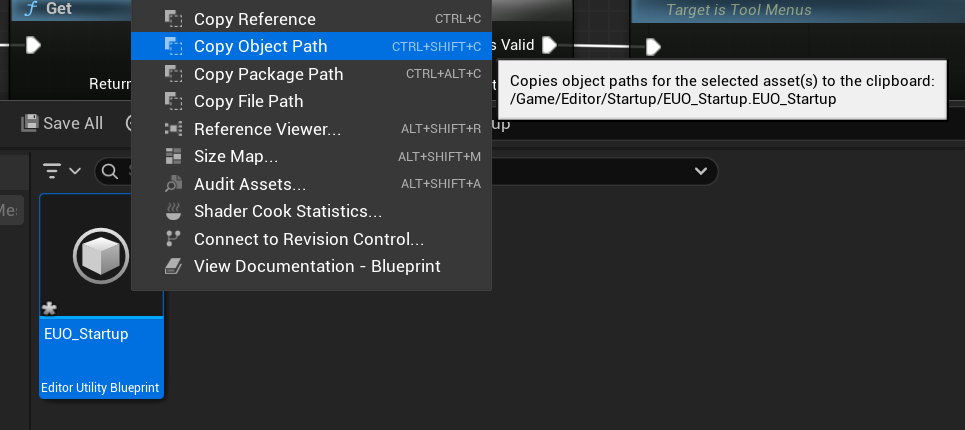Image resolution: width=965 pixels, height=430 pixels.
Task: Click the revision control branch icon
Action: (x=174, y=239)
